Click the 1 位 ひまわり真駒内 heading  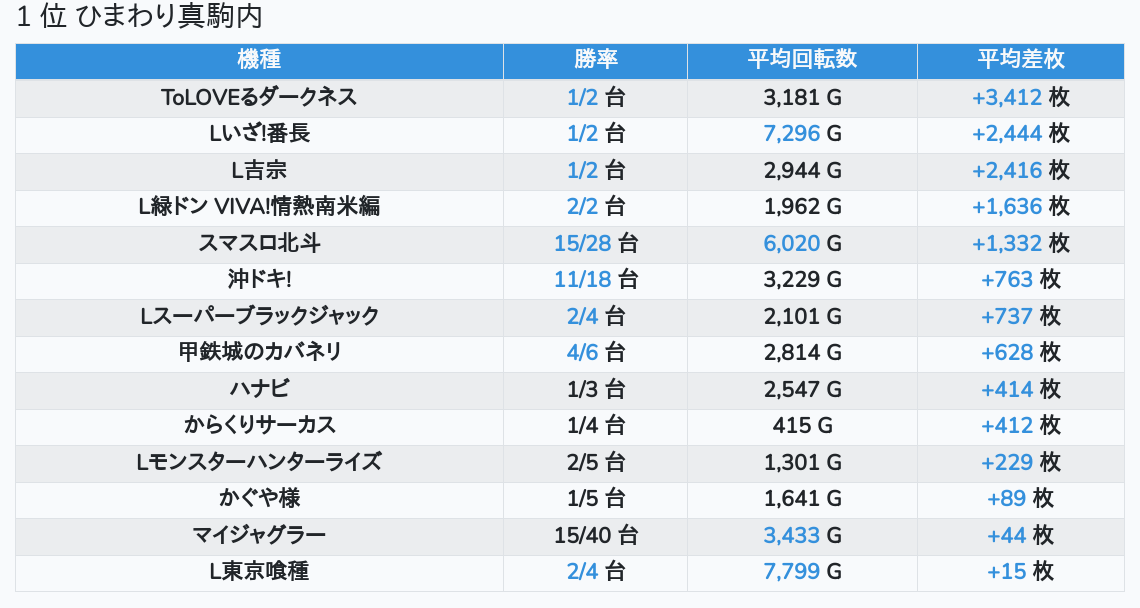pyautogui.click(x=139, y=16)
